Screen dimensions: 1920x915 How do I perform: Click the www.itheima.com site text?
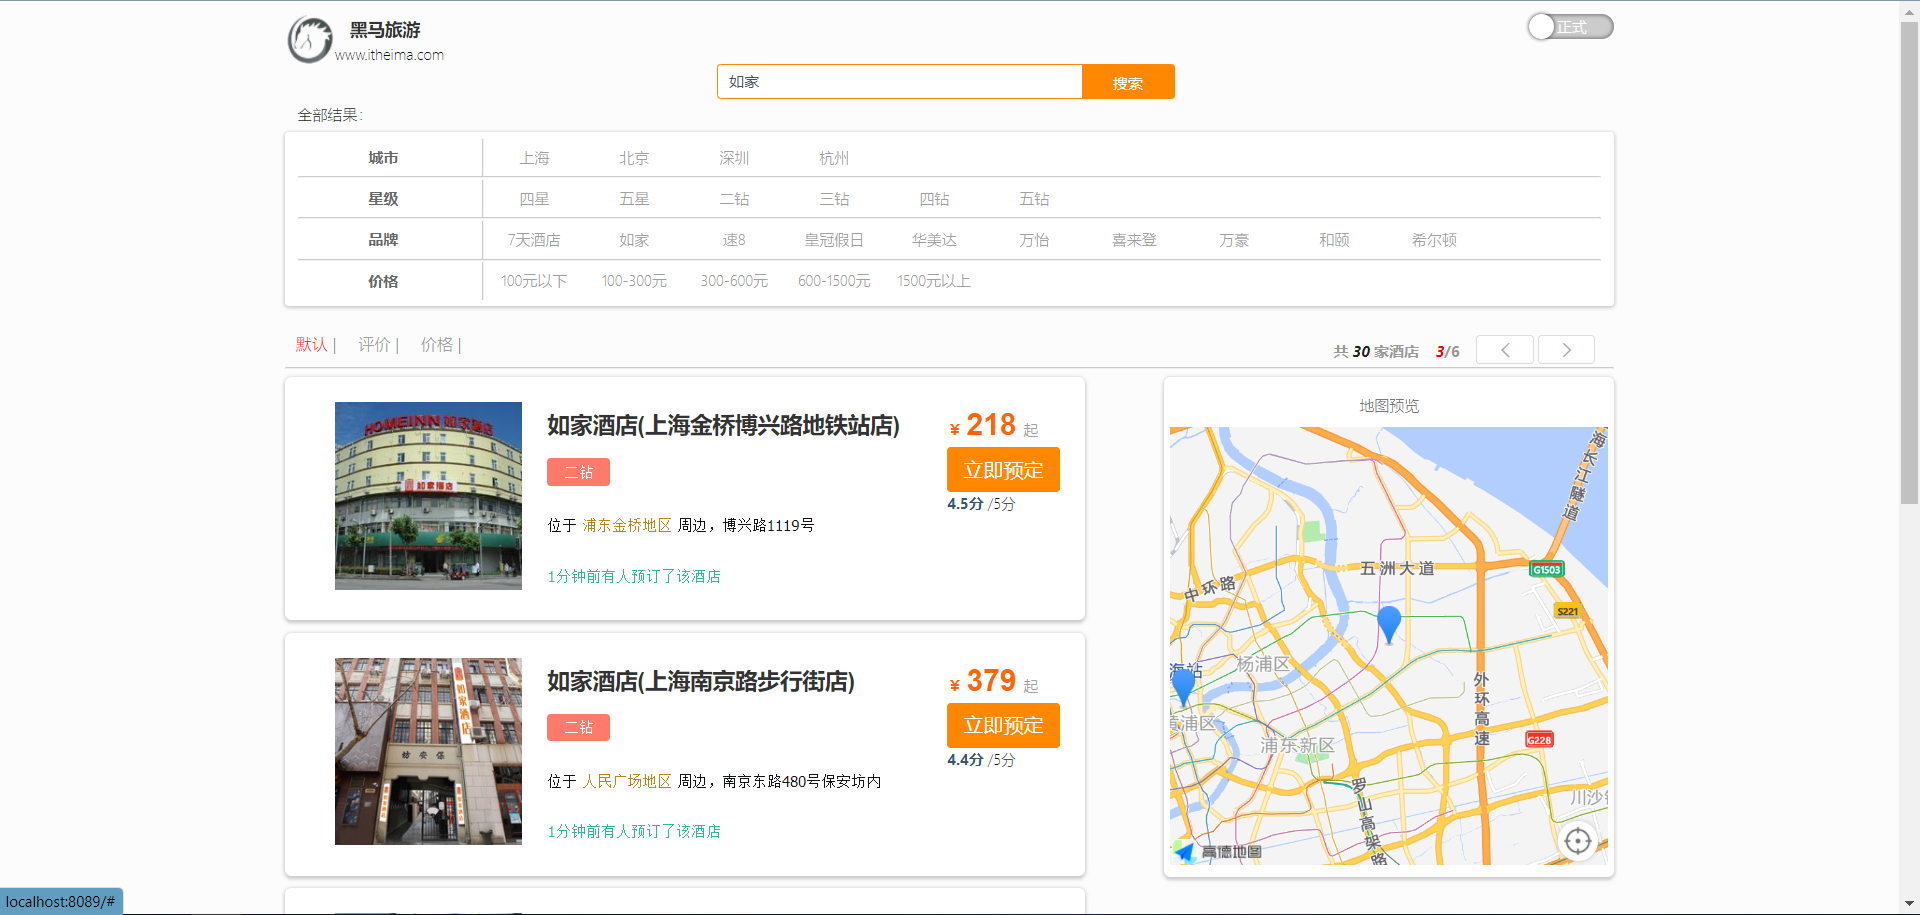(389, 55)
